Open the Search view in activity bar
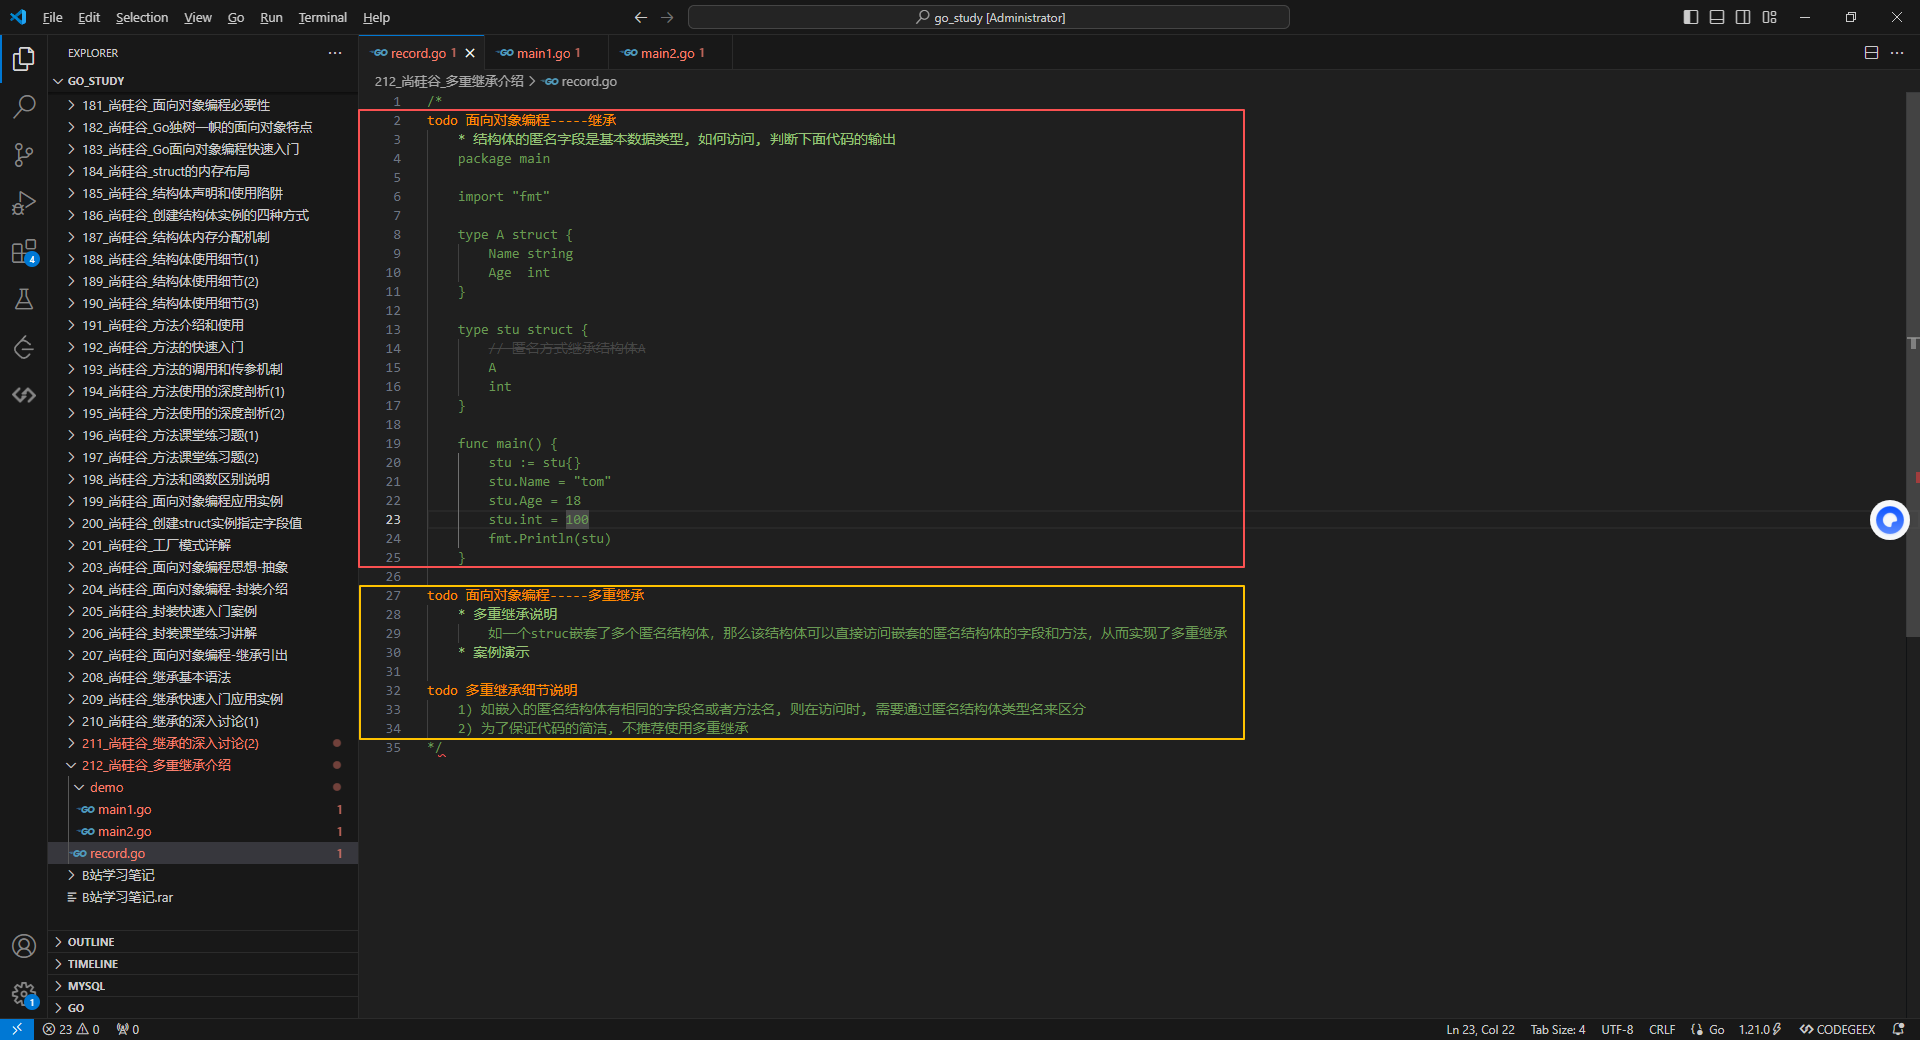Viewport: 1920px width, 1040px height. pyautogui.click(x=24, y=107)
